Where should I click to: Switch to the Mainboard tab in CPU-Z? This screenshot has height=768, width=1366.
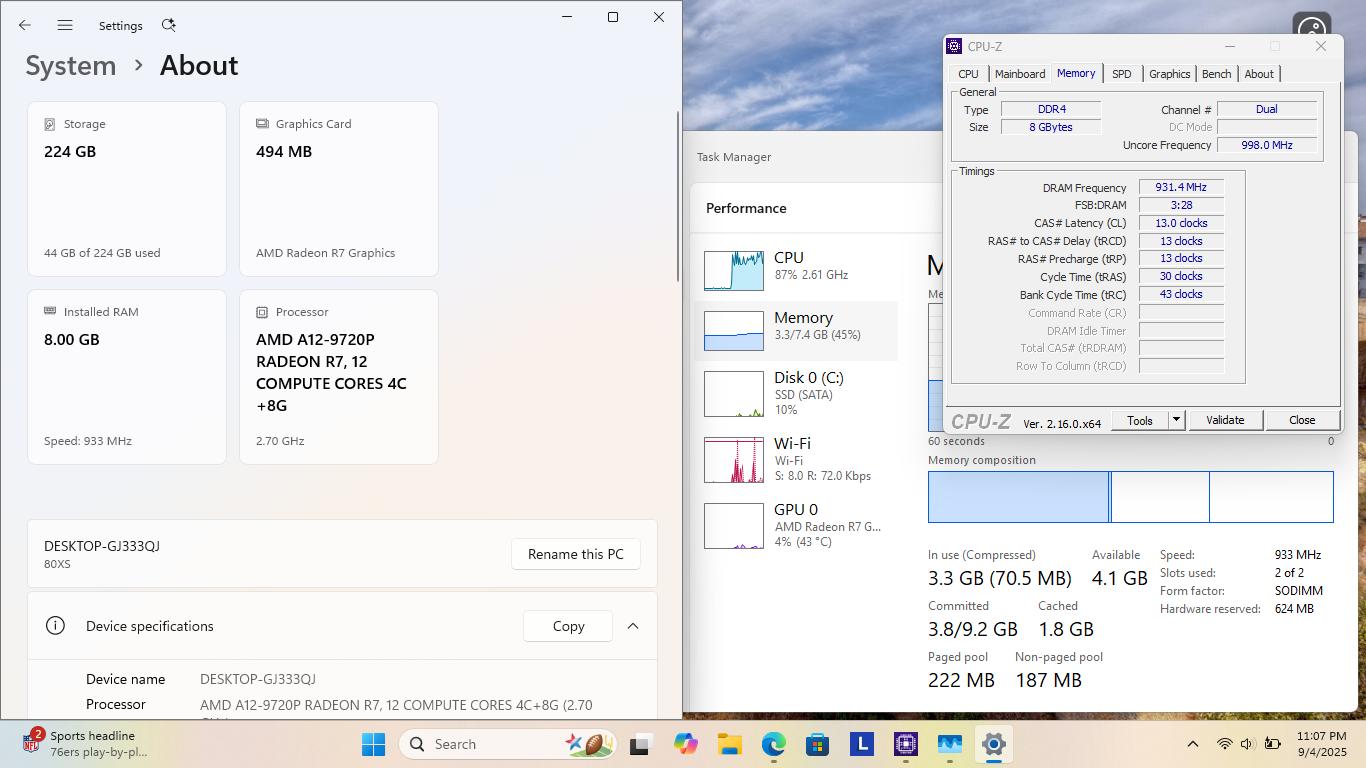pos(1020,74)
